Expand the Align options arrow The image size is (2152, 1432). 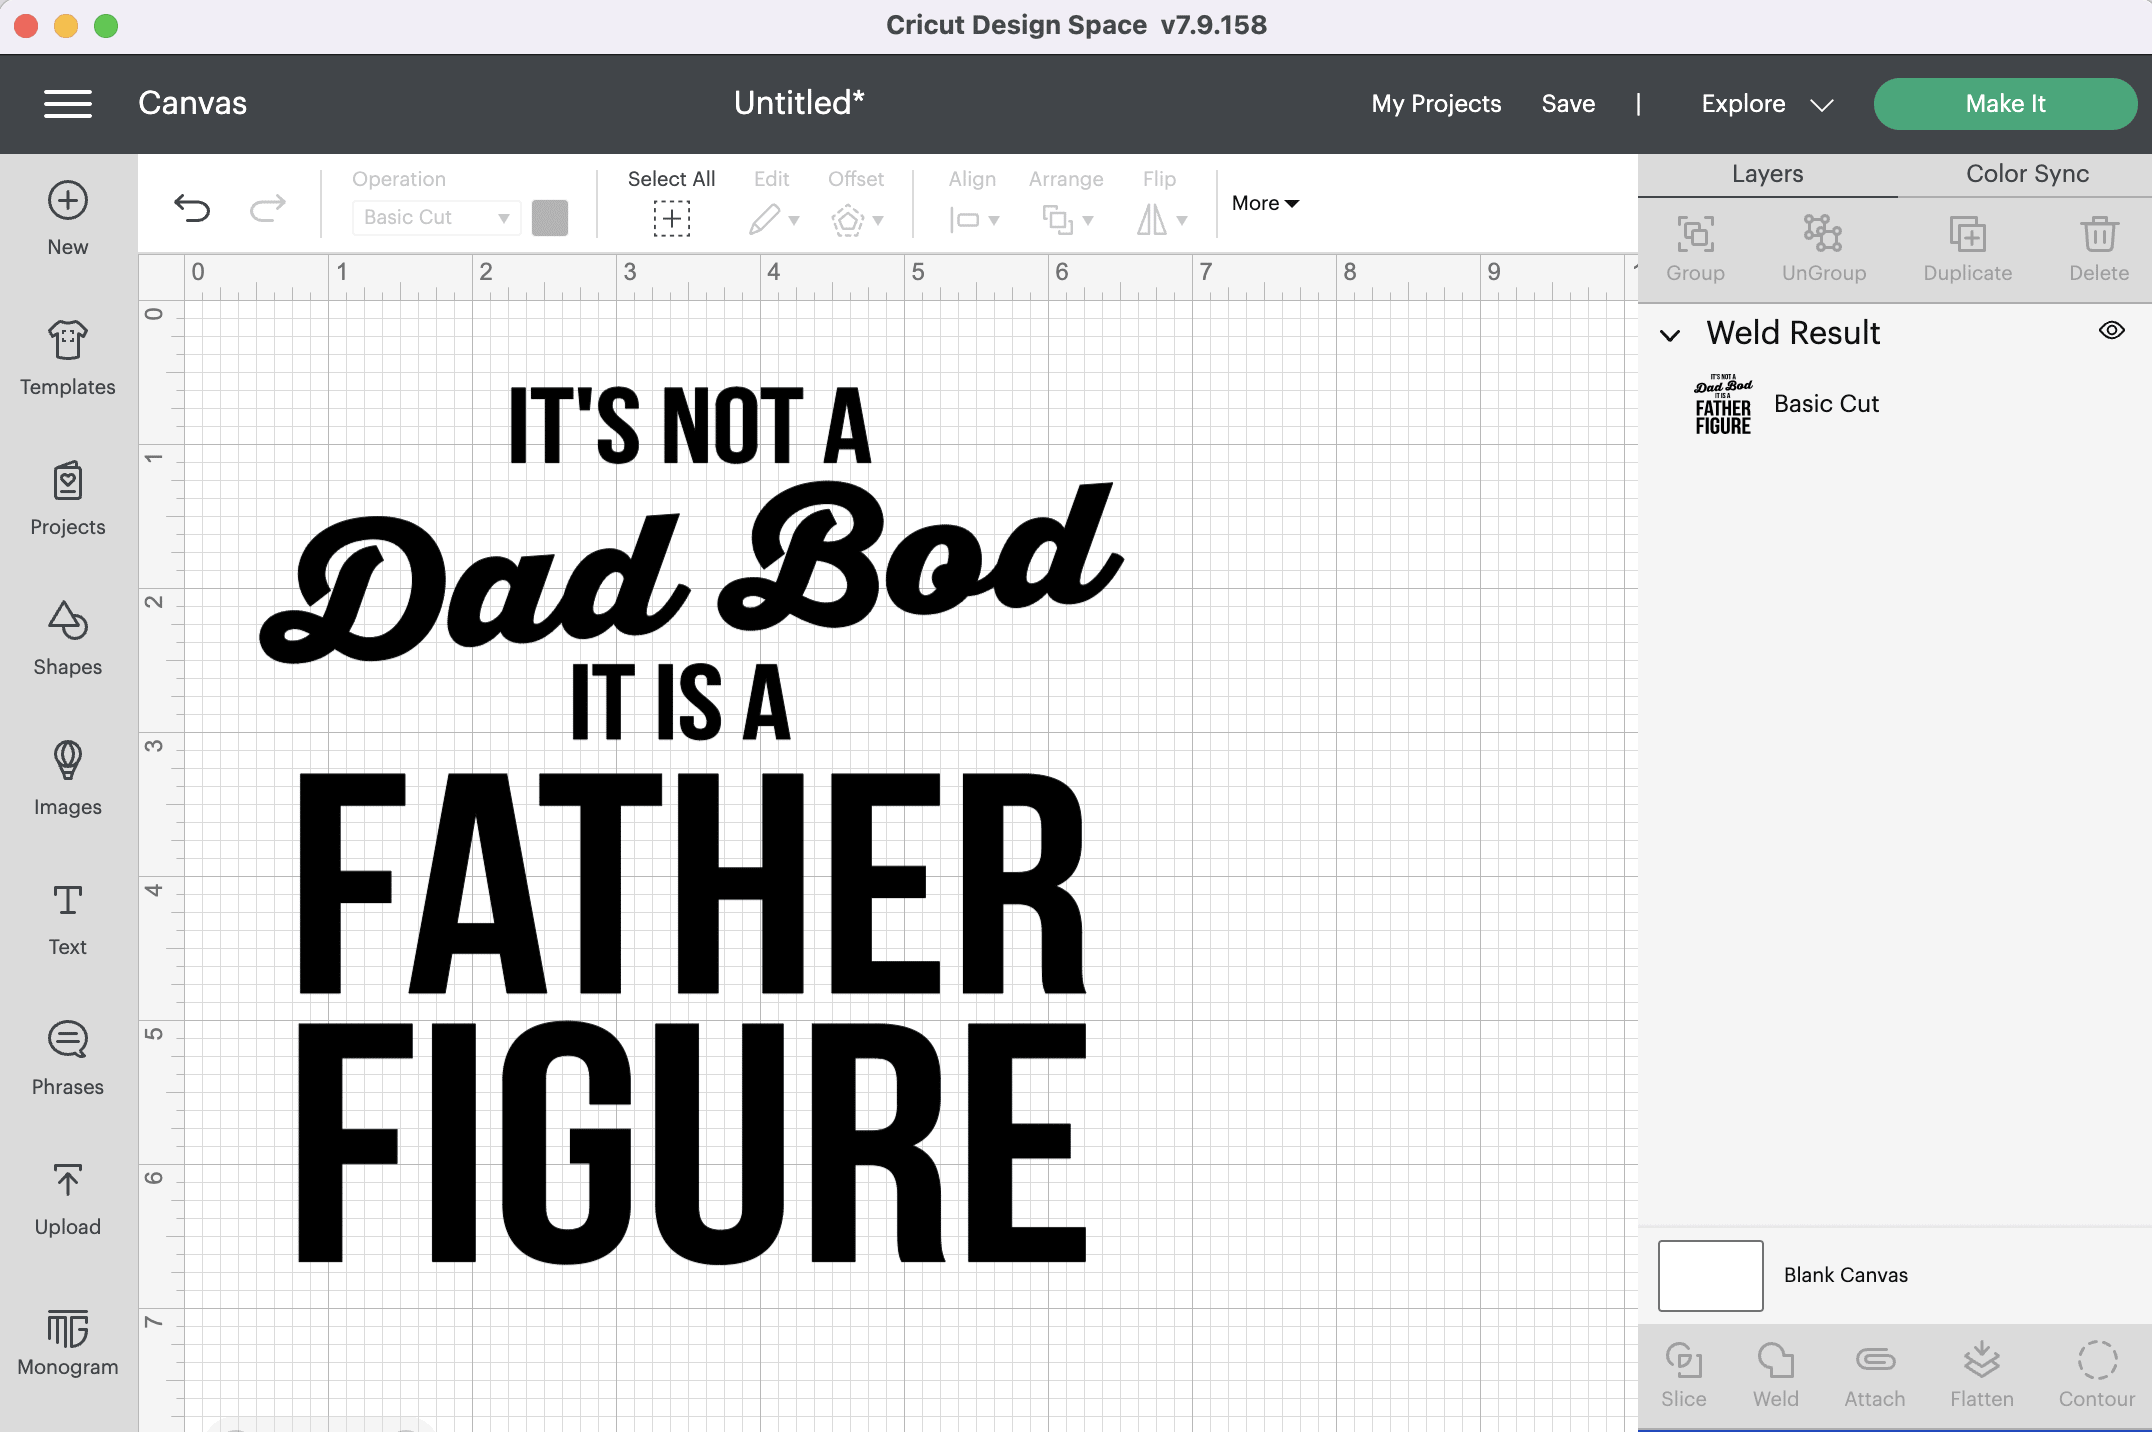(x=994, y=220)
